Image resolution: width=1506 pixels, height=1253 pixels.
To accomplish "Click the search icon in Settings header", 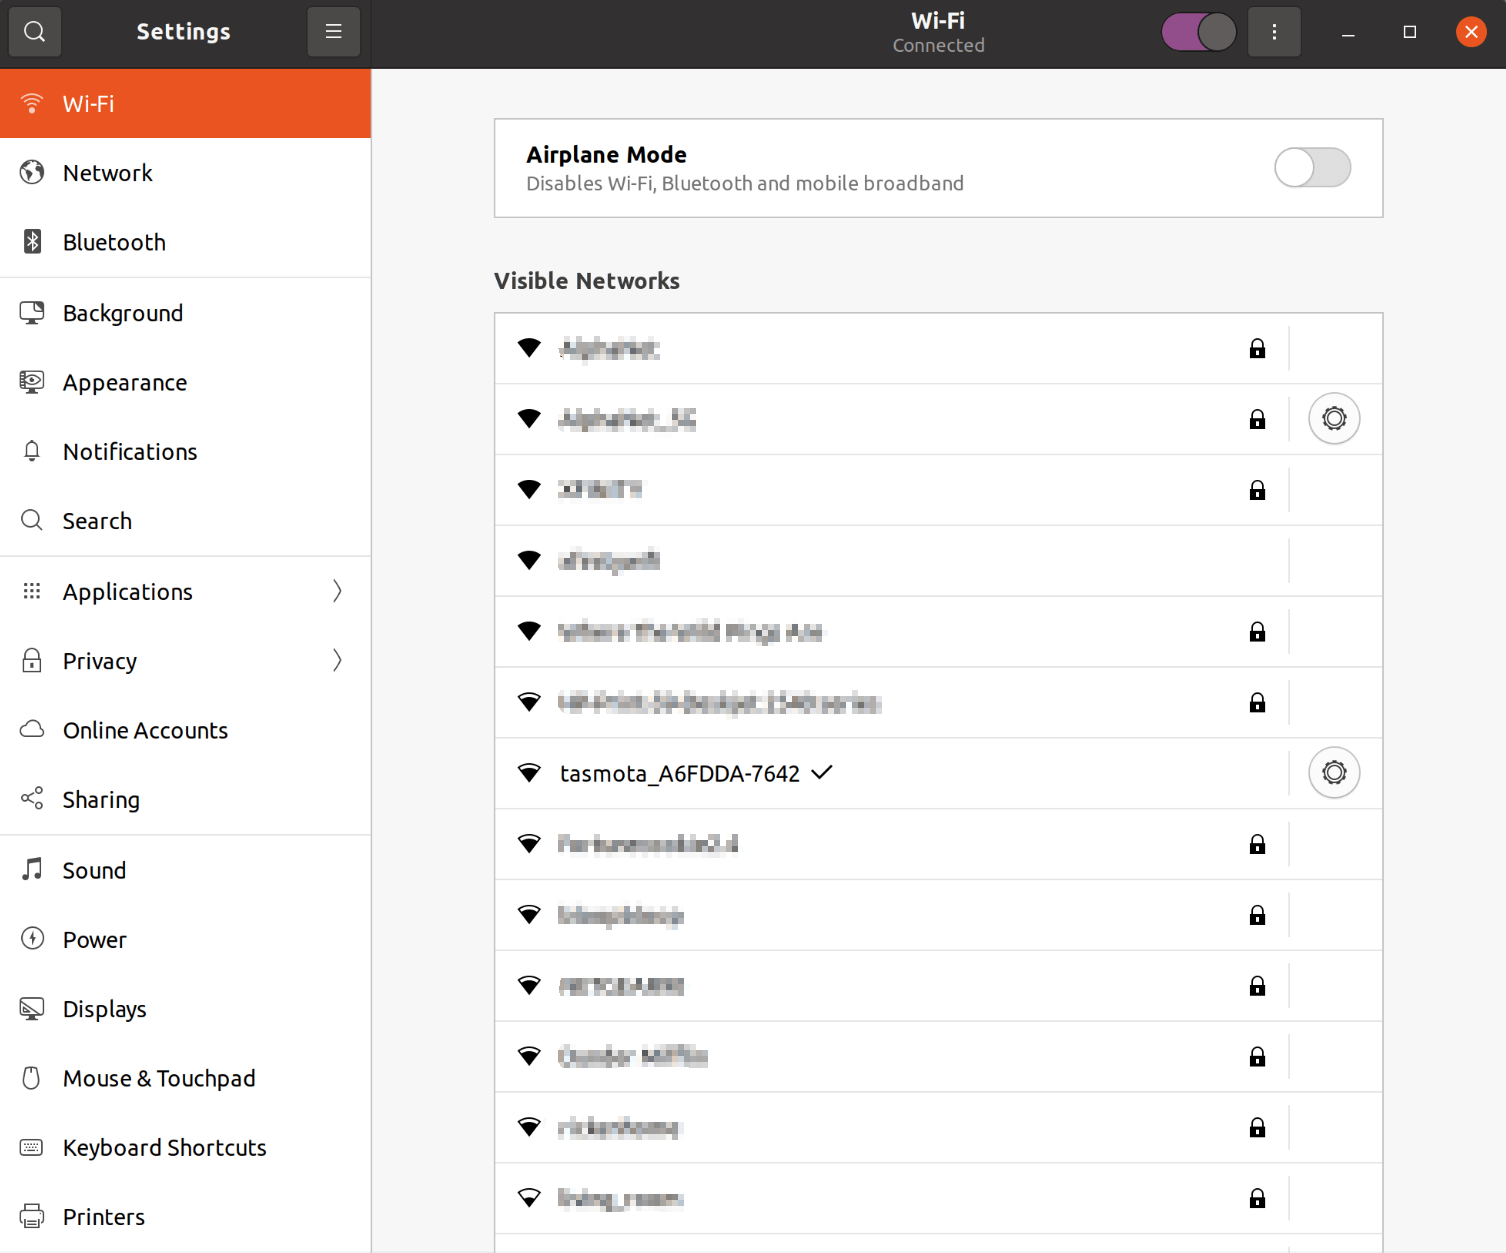I will click(35, 32).
